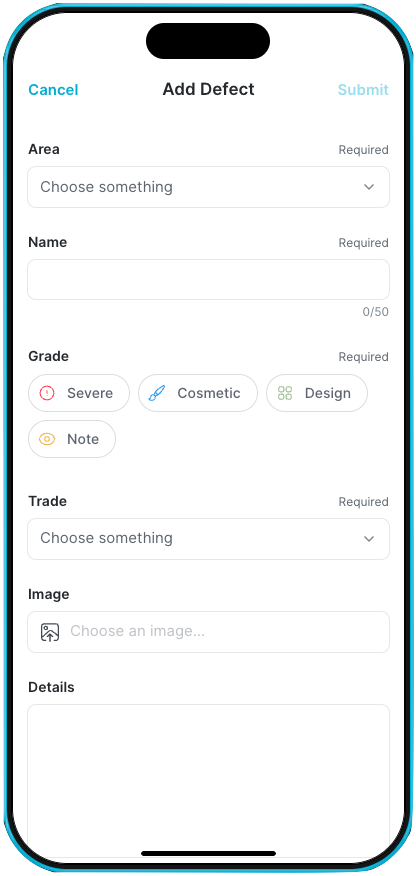The width and height of the screenshot is (416, 876).
Task: Open the Area dropdown
Action: [x=208, y=187]
